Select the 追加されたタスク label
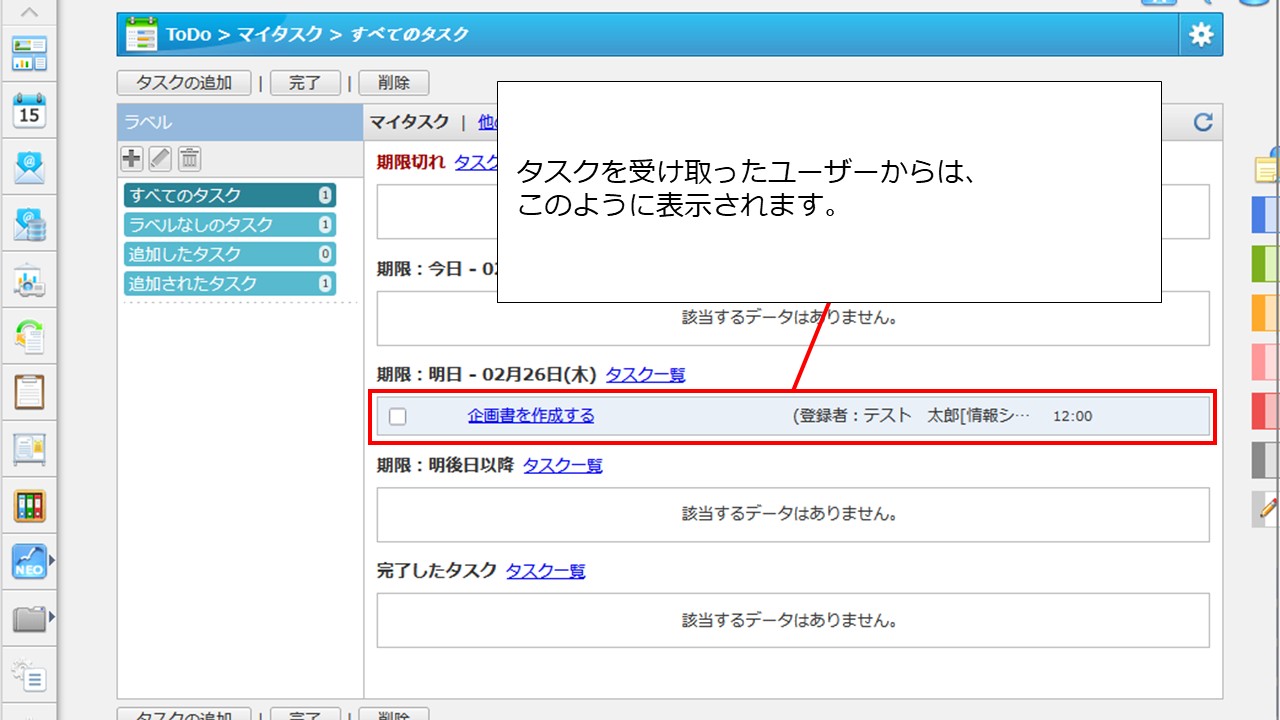 (229, 283)
